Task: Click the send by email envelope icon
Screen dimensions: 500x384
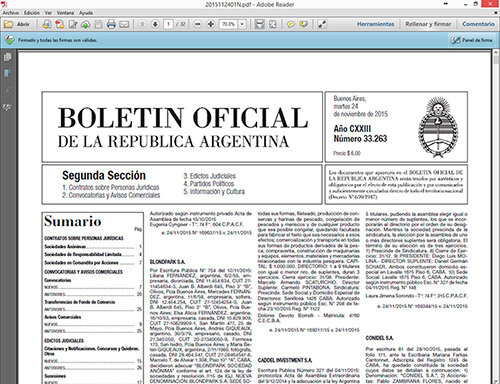Action: click(124, 24)
